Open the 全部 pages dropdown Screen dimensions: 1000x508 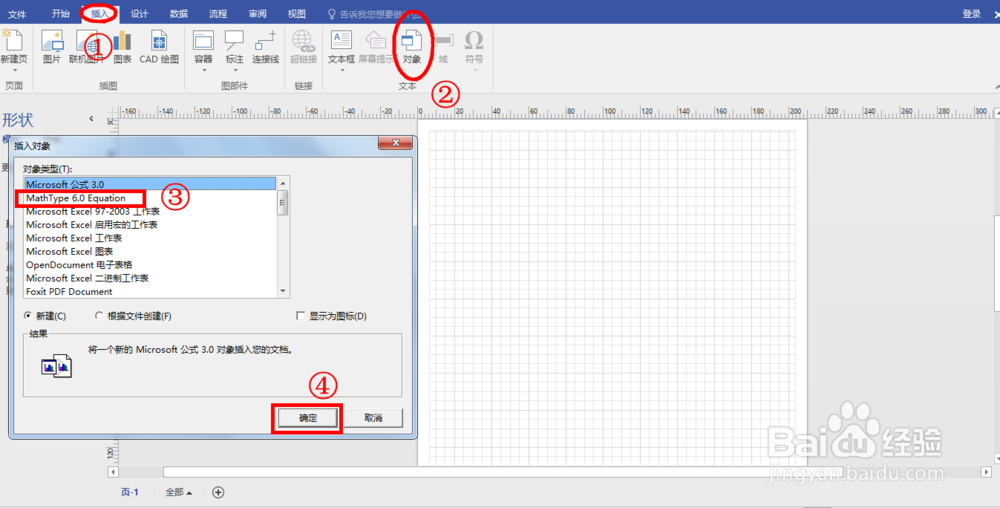tap(180, 492)
